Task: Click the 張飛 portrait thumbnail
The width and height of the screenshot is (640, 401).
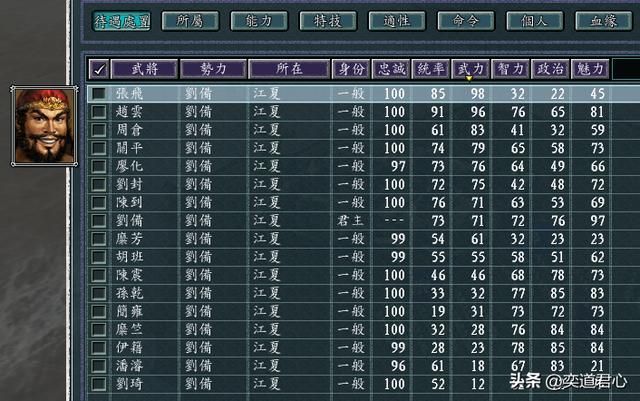Action: click(x=44, y=126)
